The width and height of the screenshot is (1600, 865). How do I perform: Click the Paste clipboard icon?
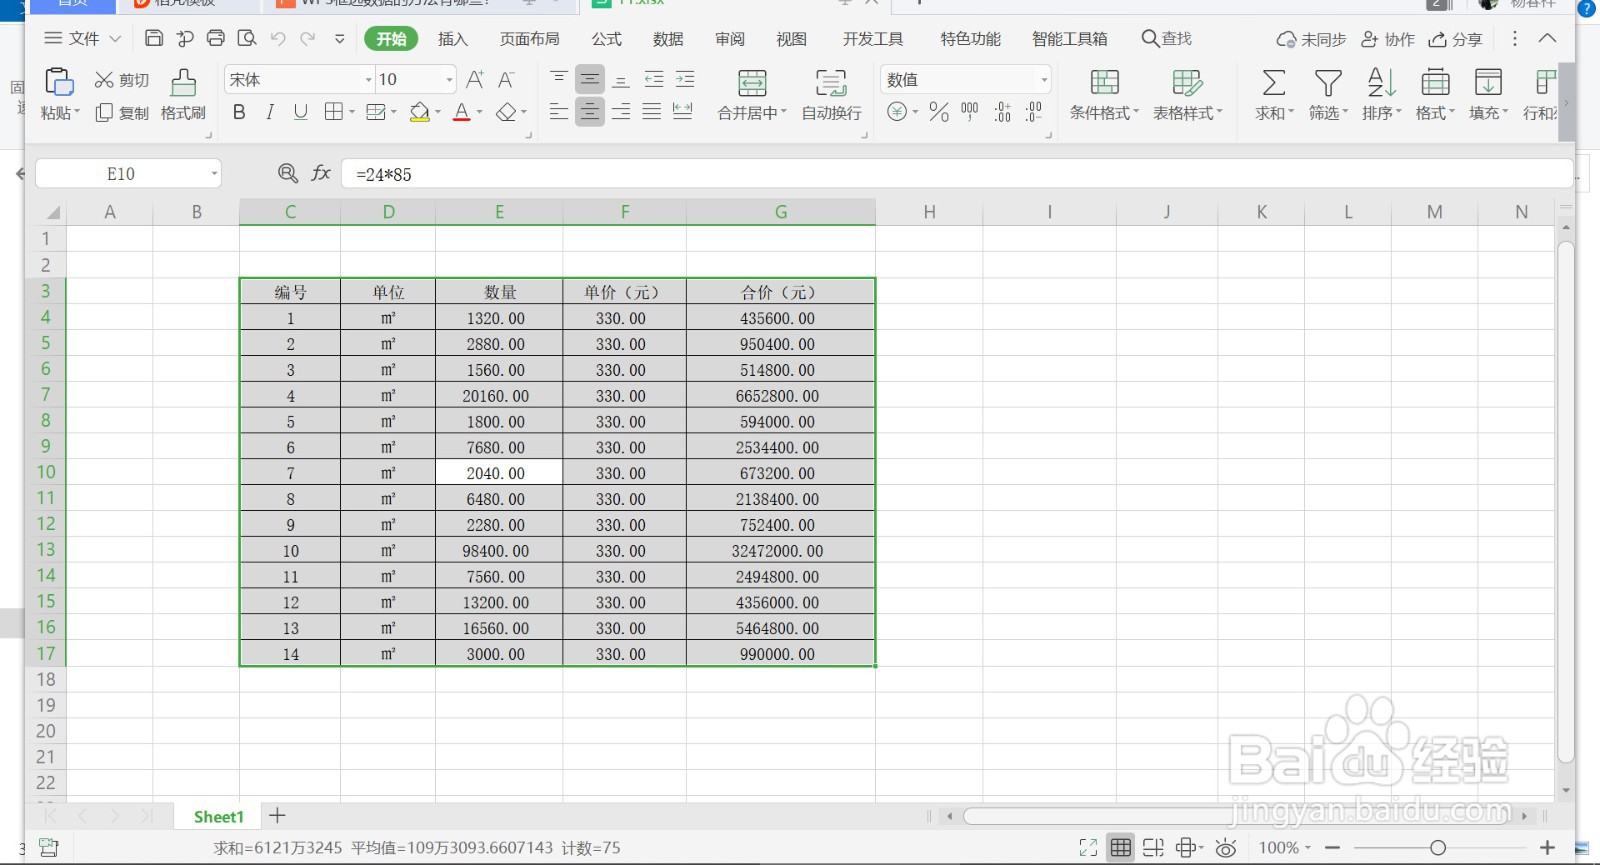click(x=59, y=82)
